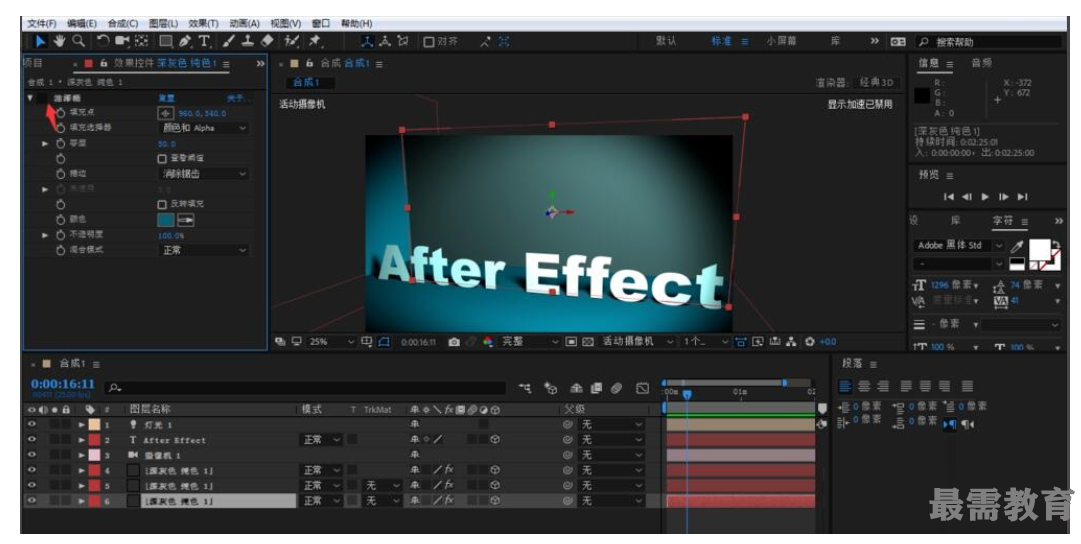The image size is (1081, 544).
Task: Open the 文件(F) menu
Action: point(41,23)
